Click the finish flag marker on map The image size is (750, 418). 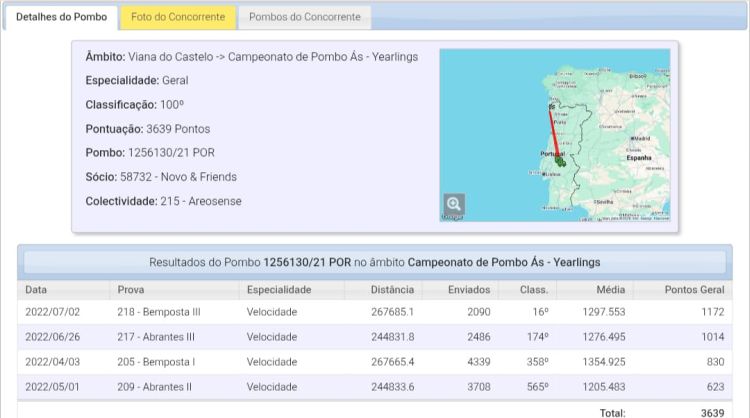coord(549,105)
